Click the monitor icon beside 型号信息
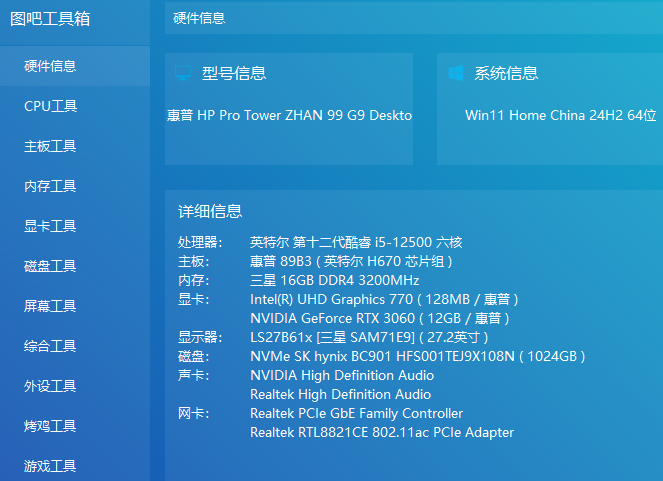 point(183,73)
